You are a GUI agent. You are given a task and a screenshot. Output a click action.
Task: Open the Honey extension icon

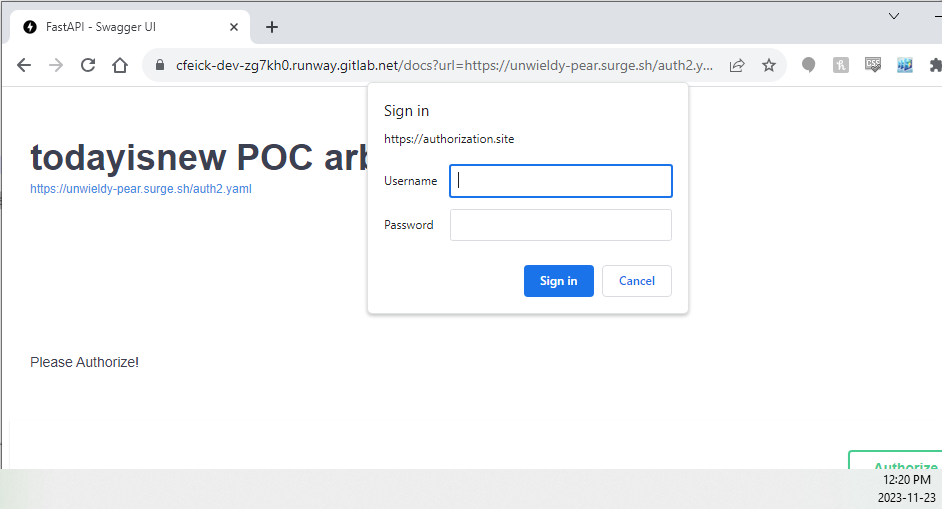tap(842, 65)
